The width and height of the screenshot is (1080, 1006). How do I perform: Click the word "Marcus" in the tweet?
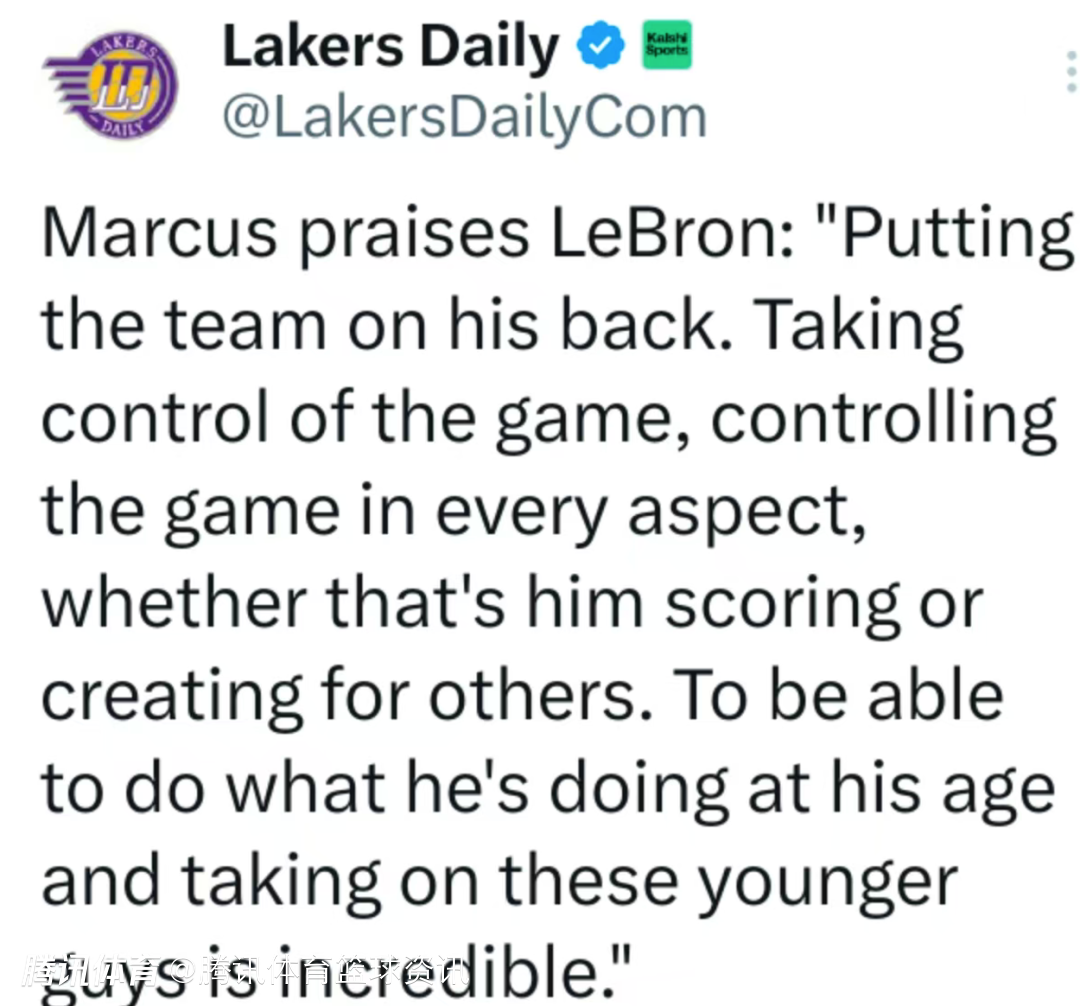click(159, 234)
